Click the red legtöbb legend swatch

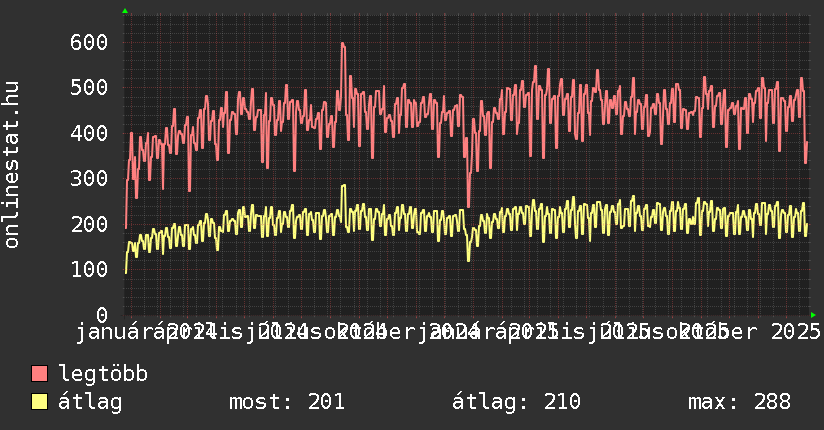click(40, 374)
